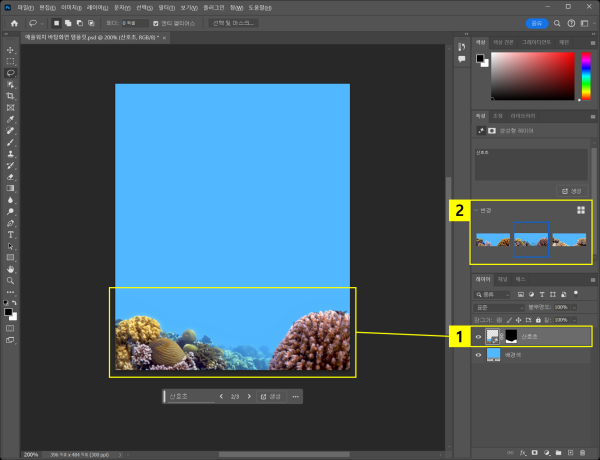The width and height of the screenshot is (600, 460).
Task: Click the 선택 및 마스크 button
Action: (233, 22)
